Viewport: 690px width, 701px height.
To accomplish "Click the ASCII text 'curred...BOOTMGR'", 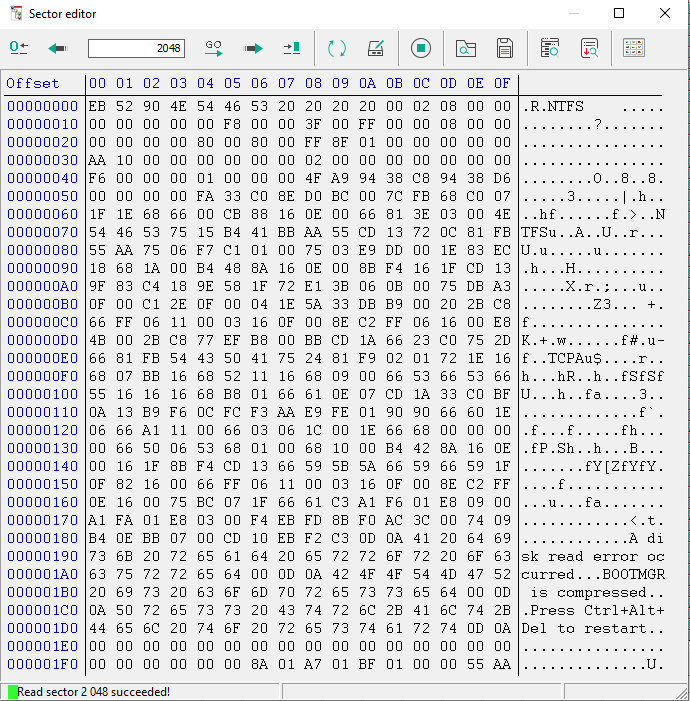I will tap(593, 574).
